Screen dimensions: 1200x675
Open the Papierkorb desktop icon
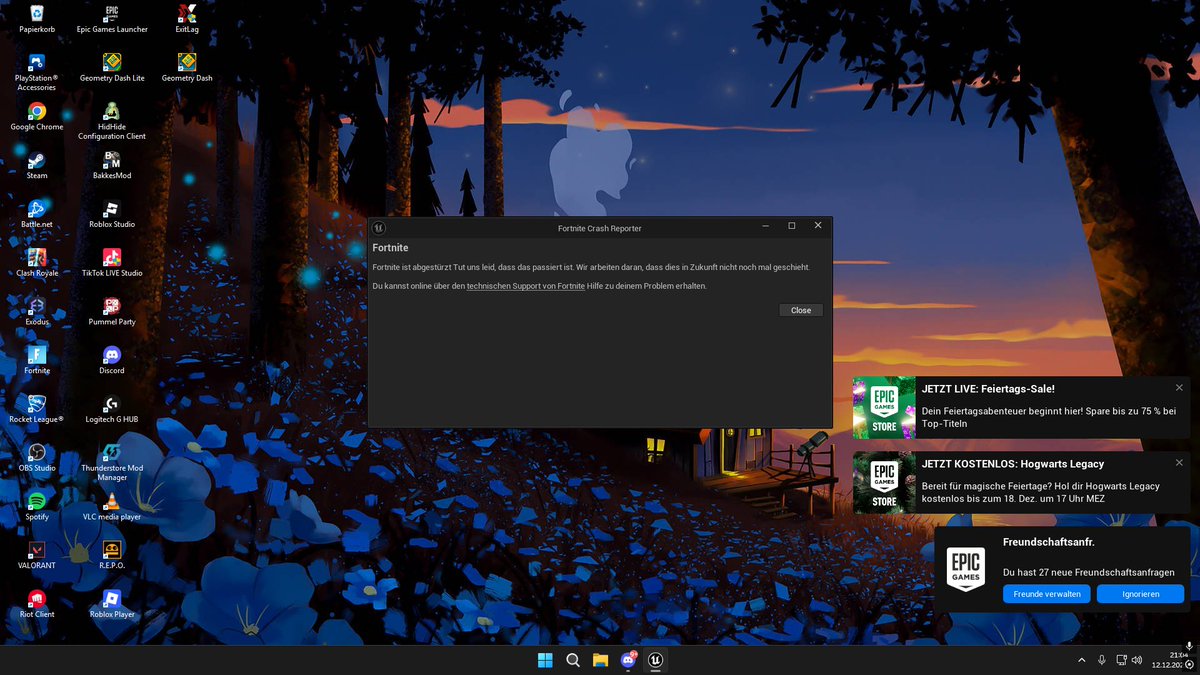click(x=37, y=18)
